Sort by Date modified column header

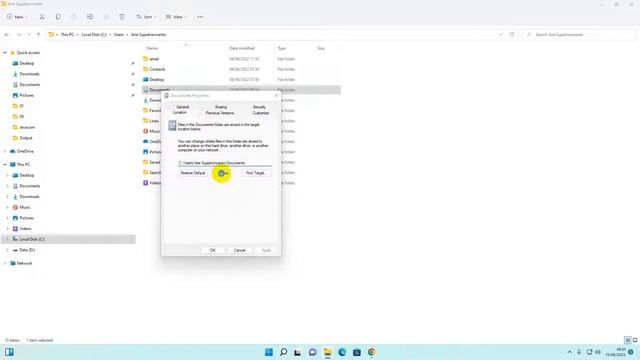point(242,48)
